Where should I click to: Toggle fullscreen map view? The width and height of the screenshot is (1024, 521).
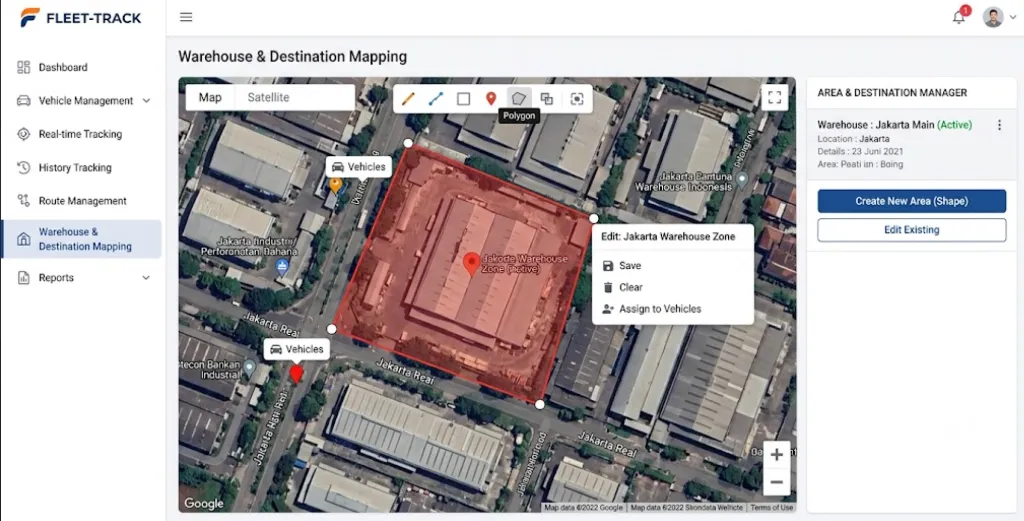click(775, 97)
